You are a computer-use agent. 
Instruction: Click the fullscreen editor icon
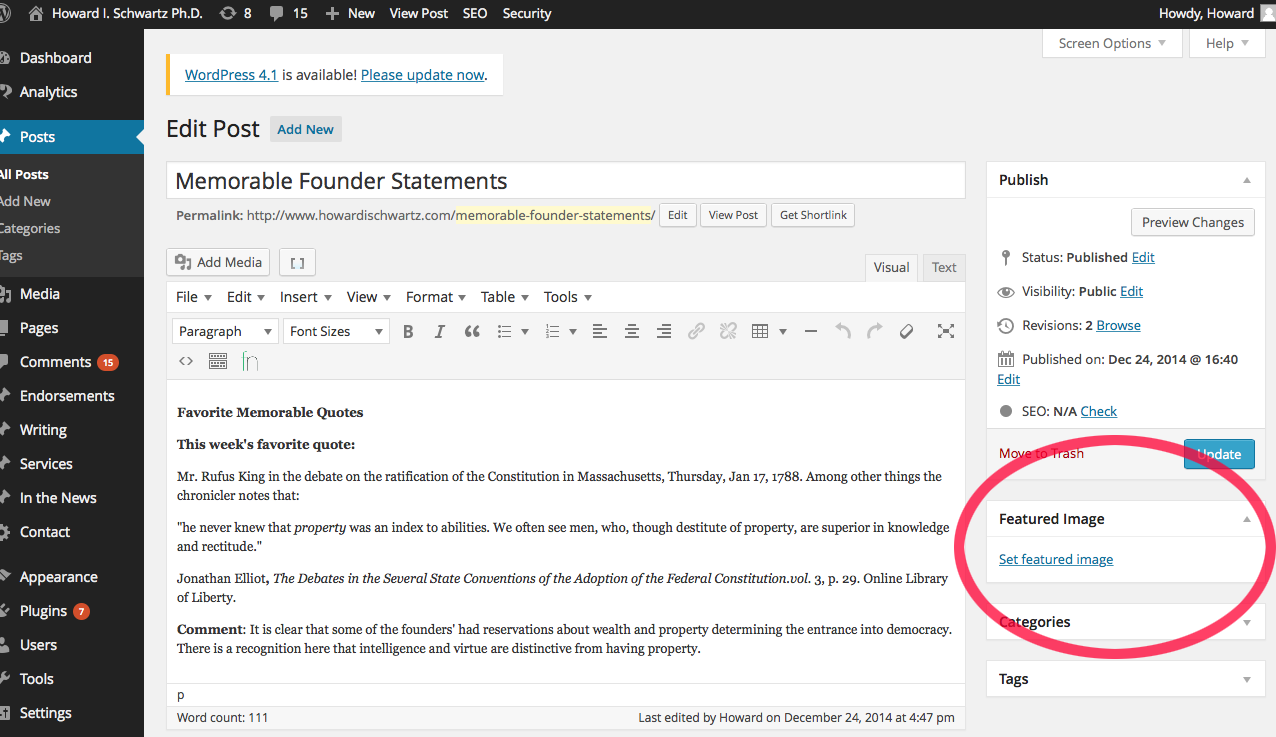(x=945, y=331)
